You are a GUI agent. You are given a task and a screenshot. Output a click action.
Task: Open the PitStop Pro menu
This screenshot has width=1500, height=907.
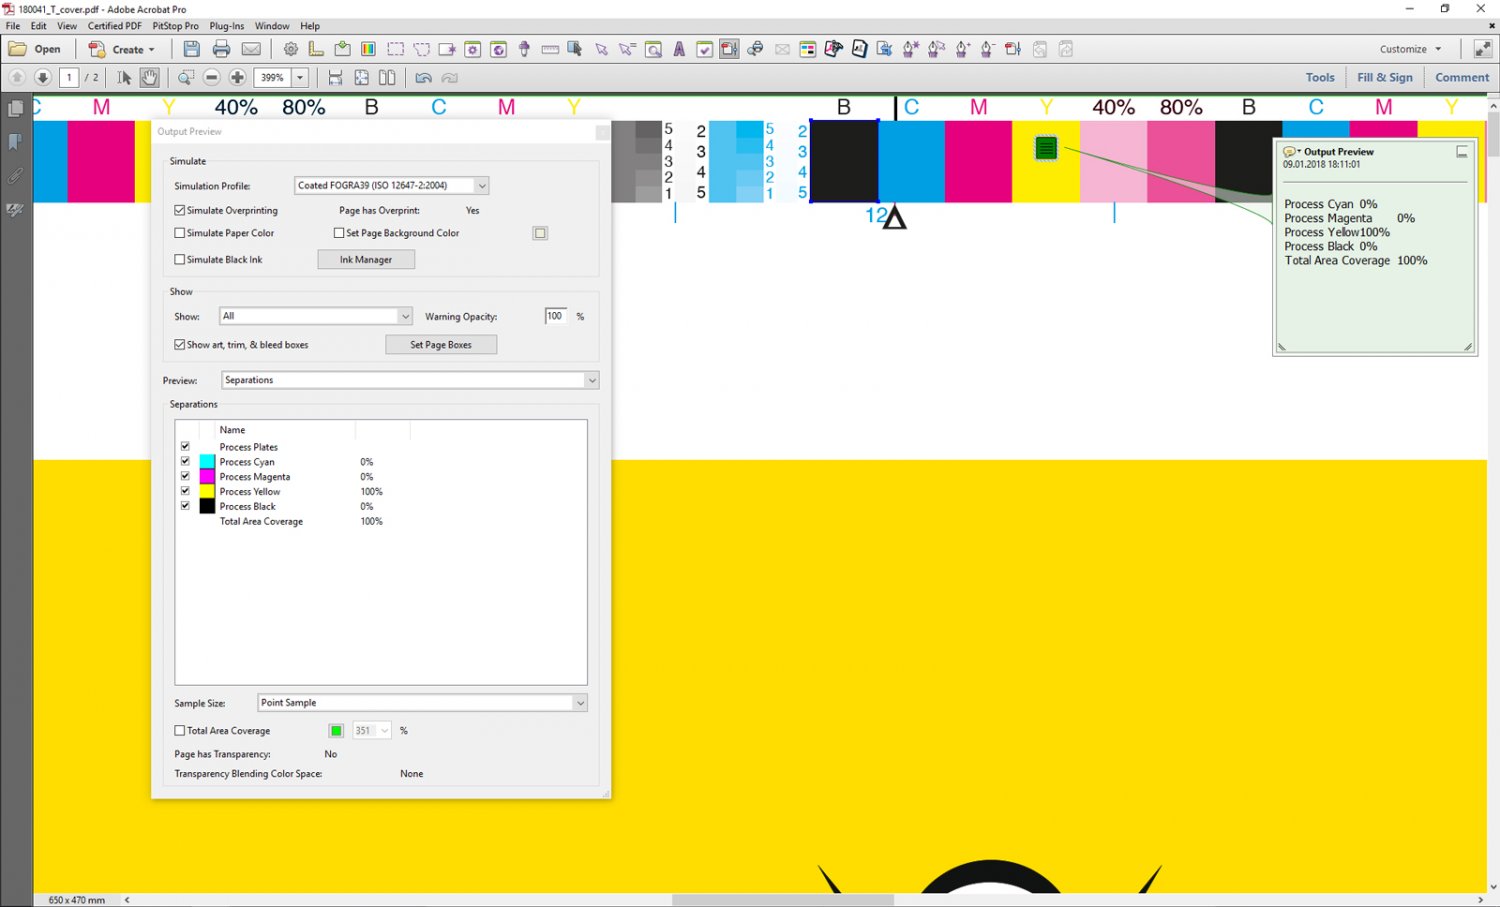pyautogui.click(x=175, y=26)
